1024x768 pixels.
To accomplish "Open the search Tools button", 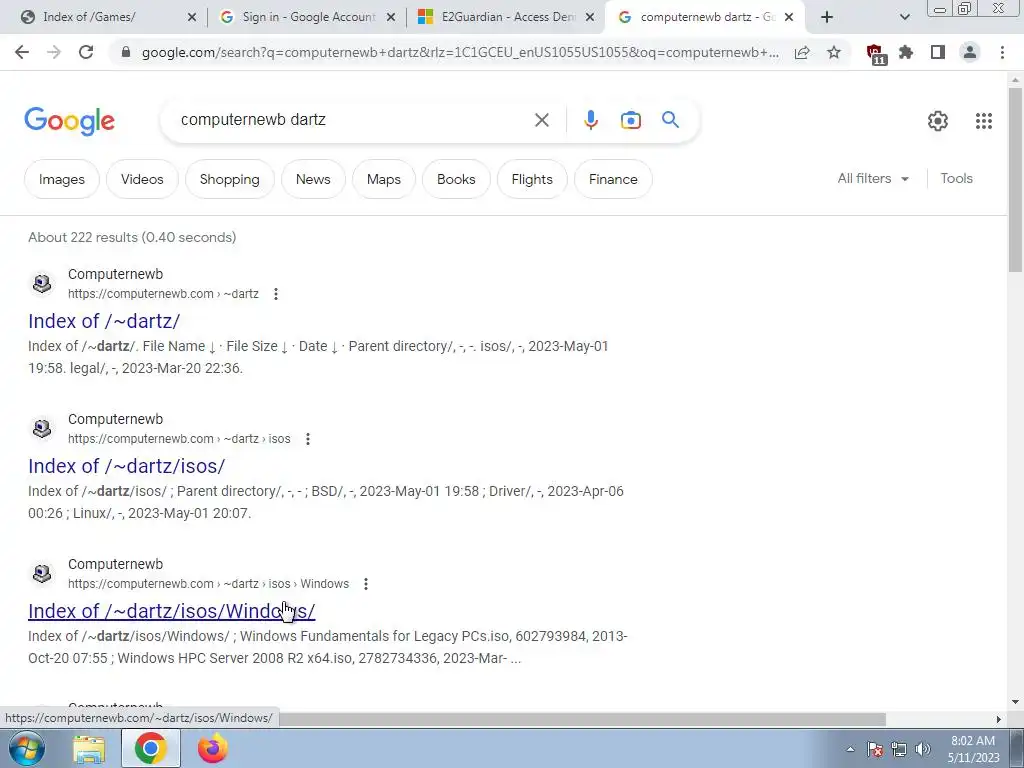I will (956, 178).
